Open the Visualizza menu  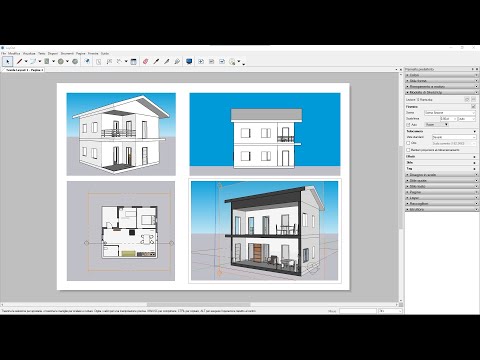(x=29, y=53)
